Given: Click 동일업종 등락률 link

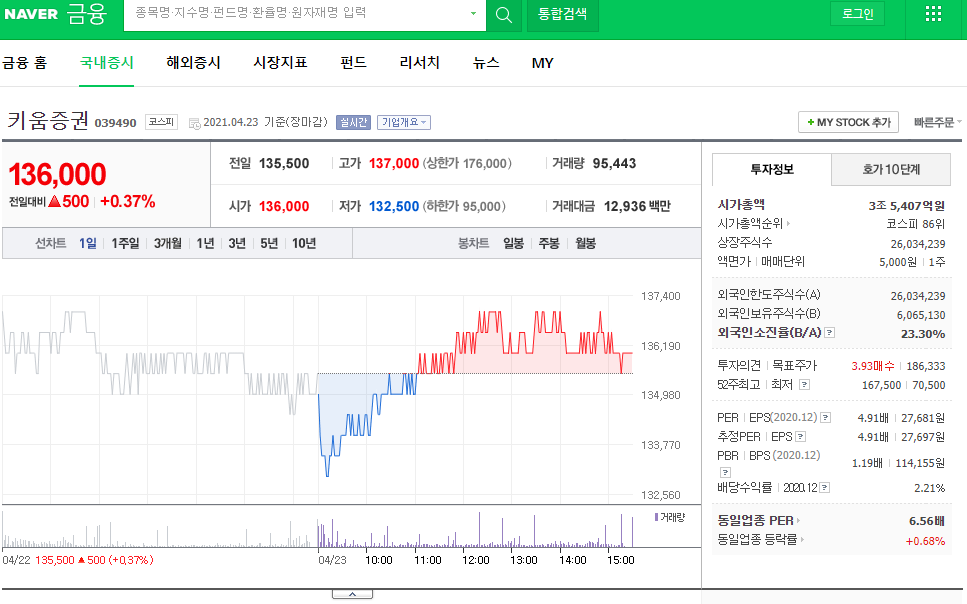Looking at the screenshot, I should pyautogui.click(x=757, y=539).
